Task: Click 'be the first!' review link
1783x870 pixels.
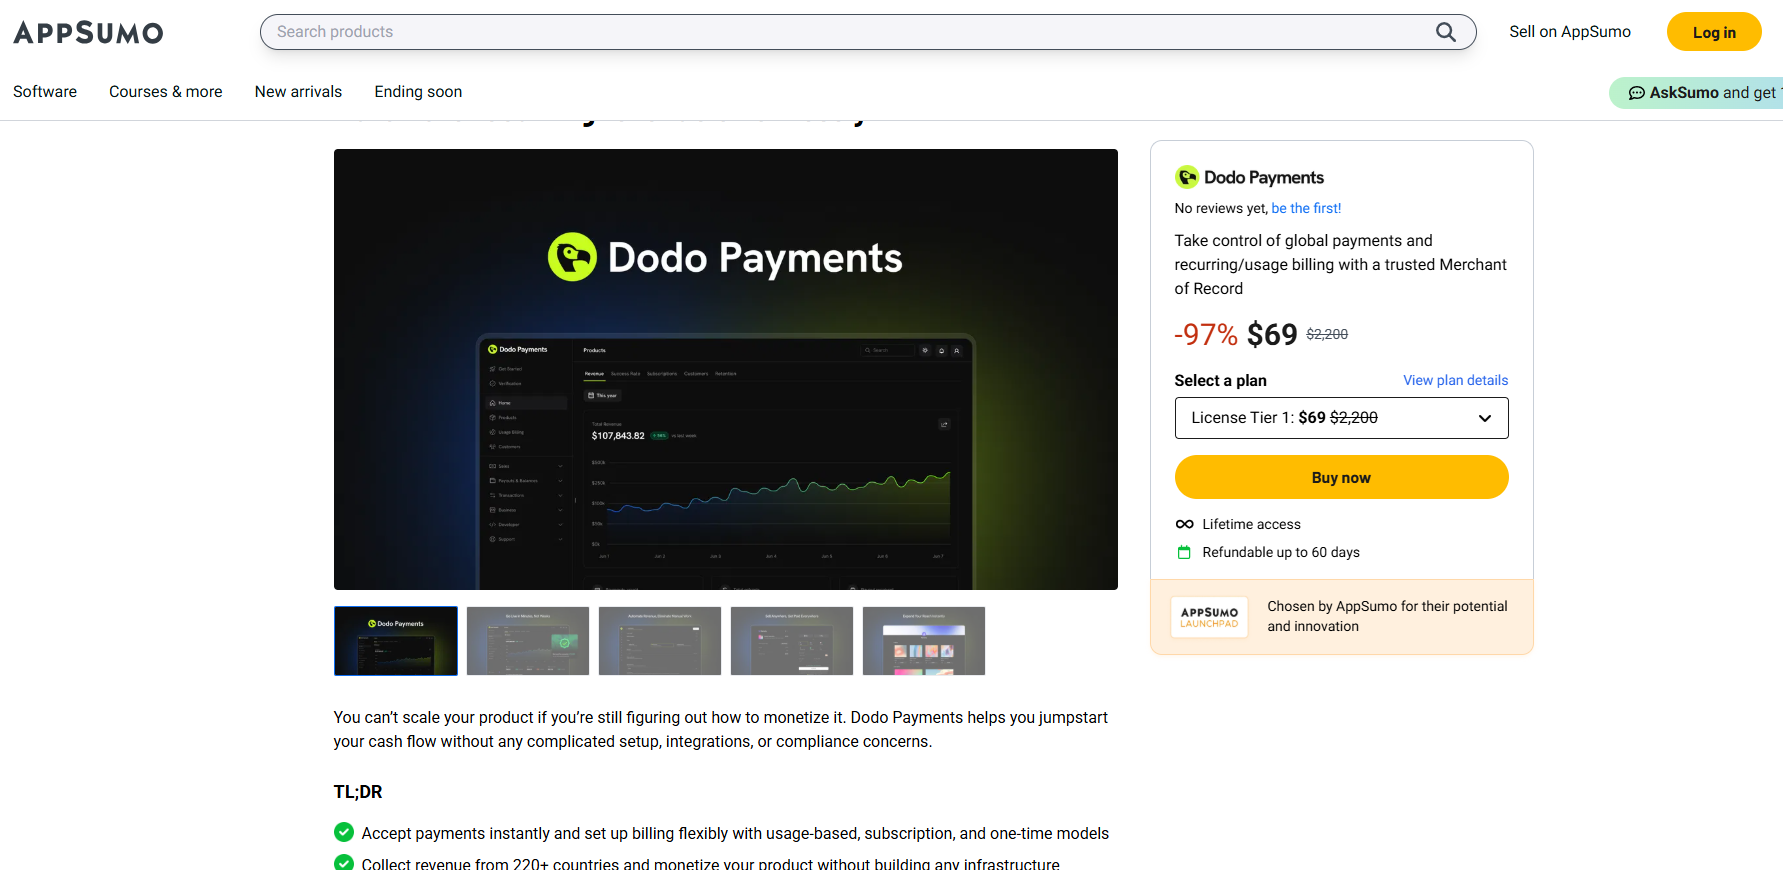Action: pyautogui.click(x=1306, y=208)
